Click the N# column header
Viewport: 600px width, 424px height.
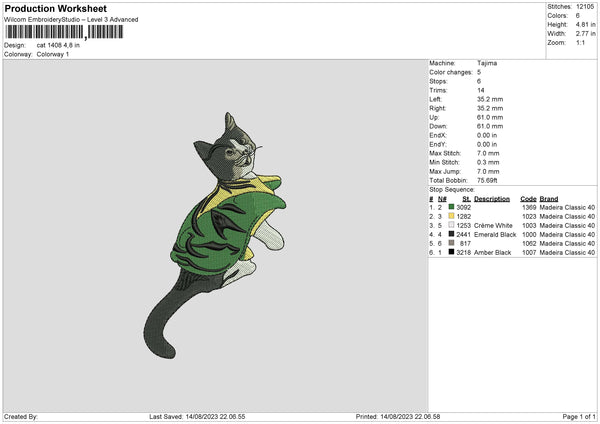(442, 198)
